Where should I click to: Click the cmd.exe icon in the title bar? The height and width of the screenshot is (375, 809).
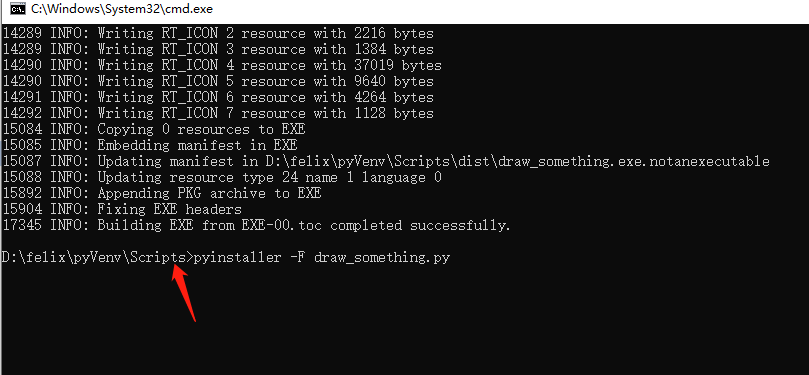coord(17,9)
